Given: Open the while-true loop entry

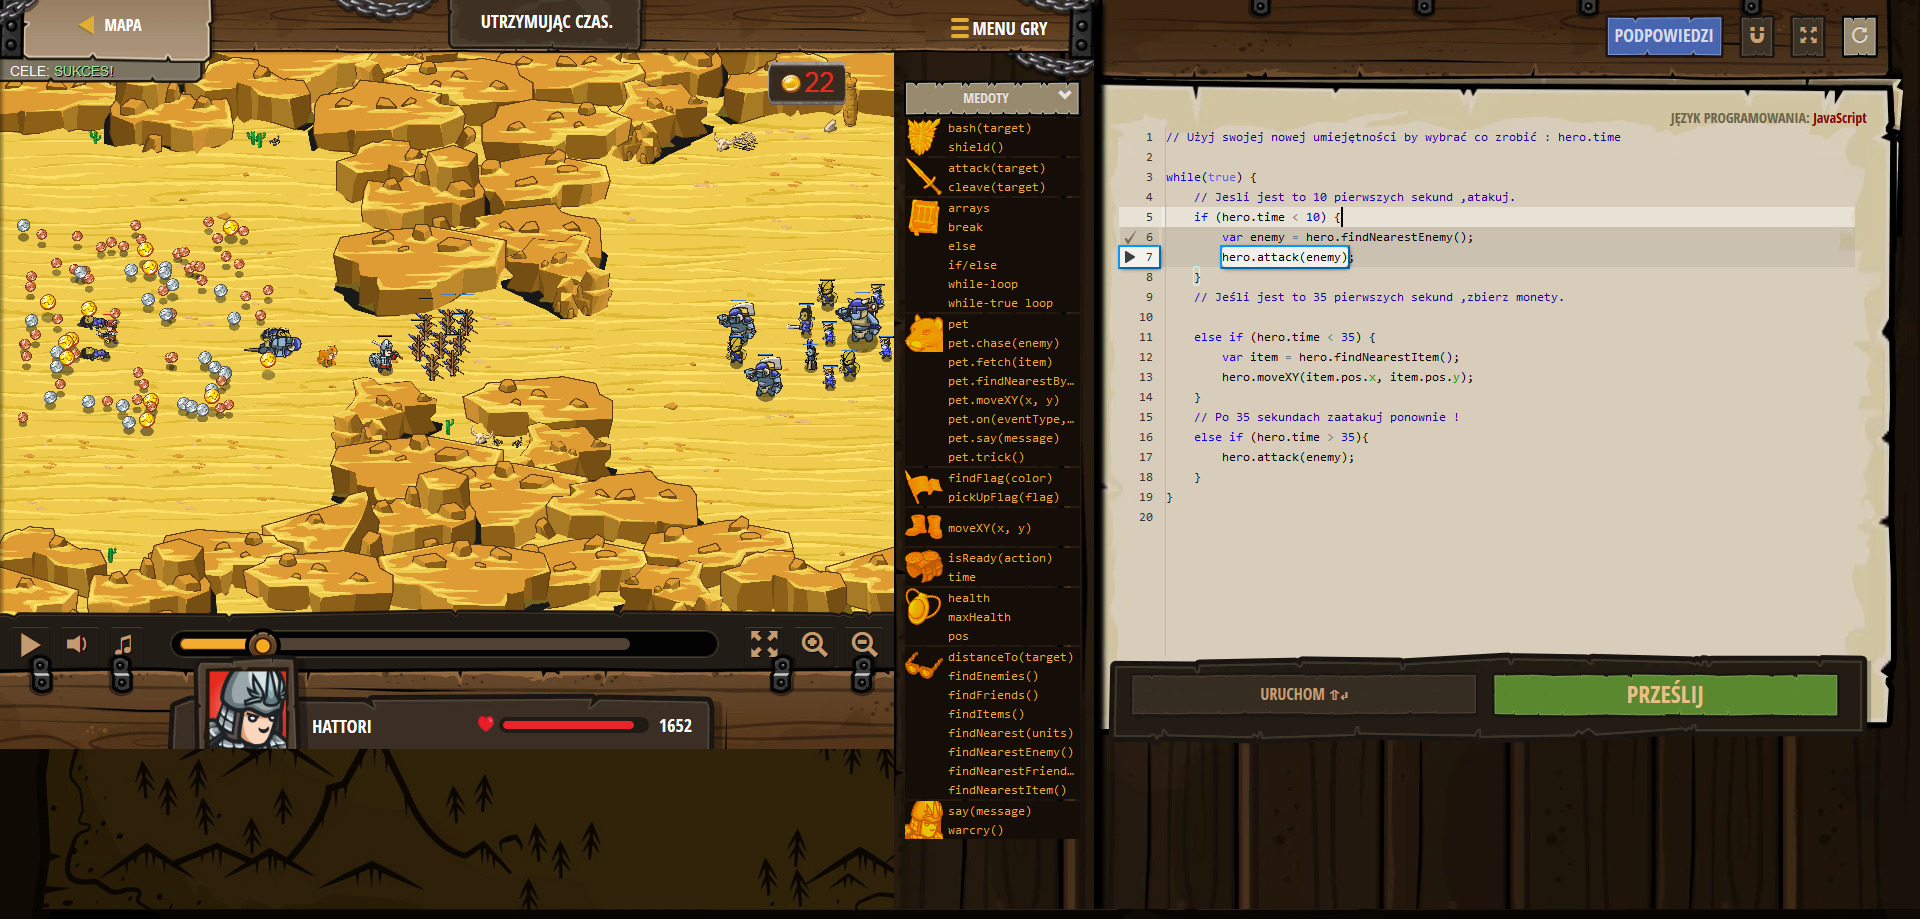Looking at the screenshot, I should [1000, 303].
